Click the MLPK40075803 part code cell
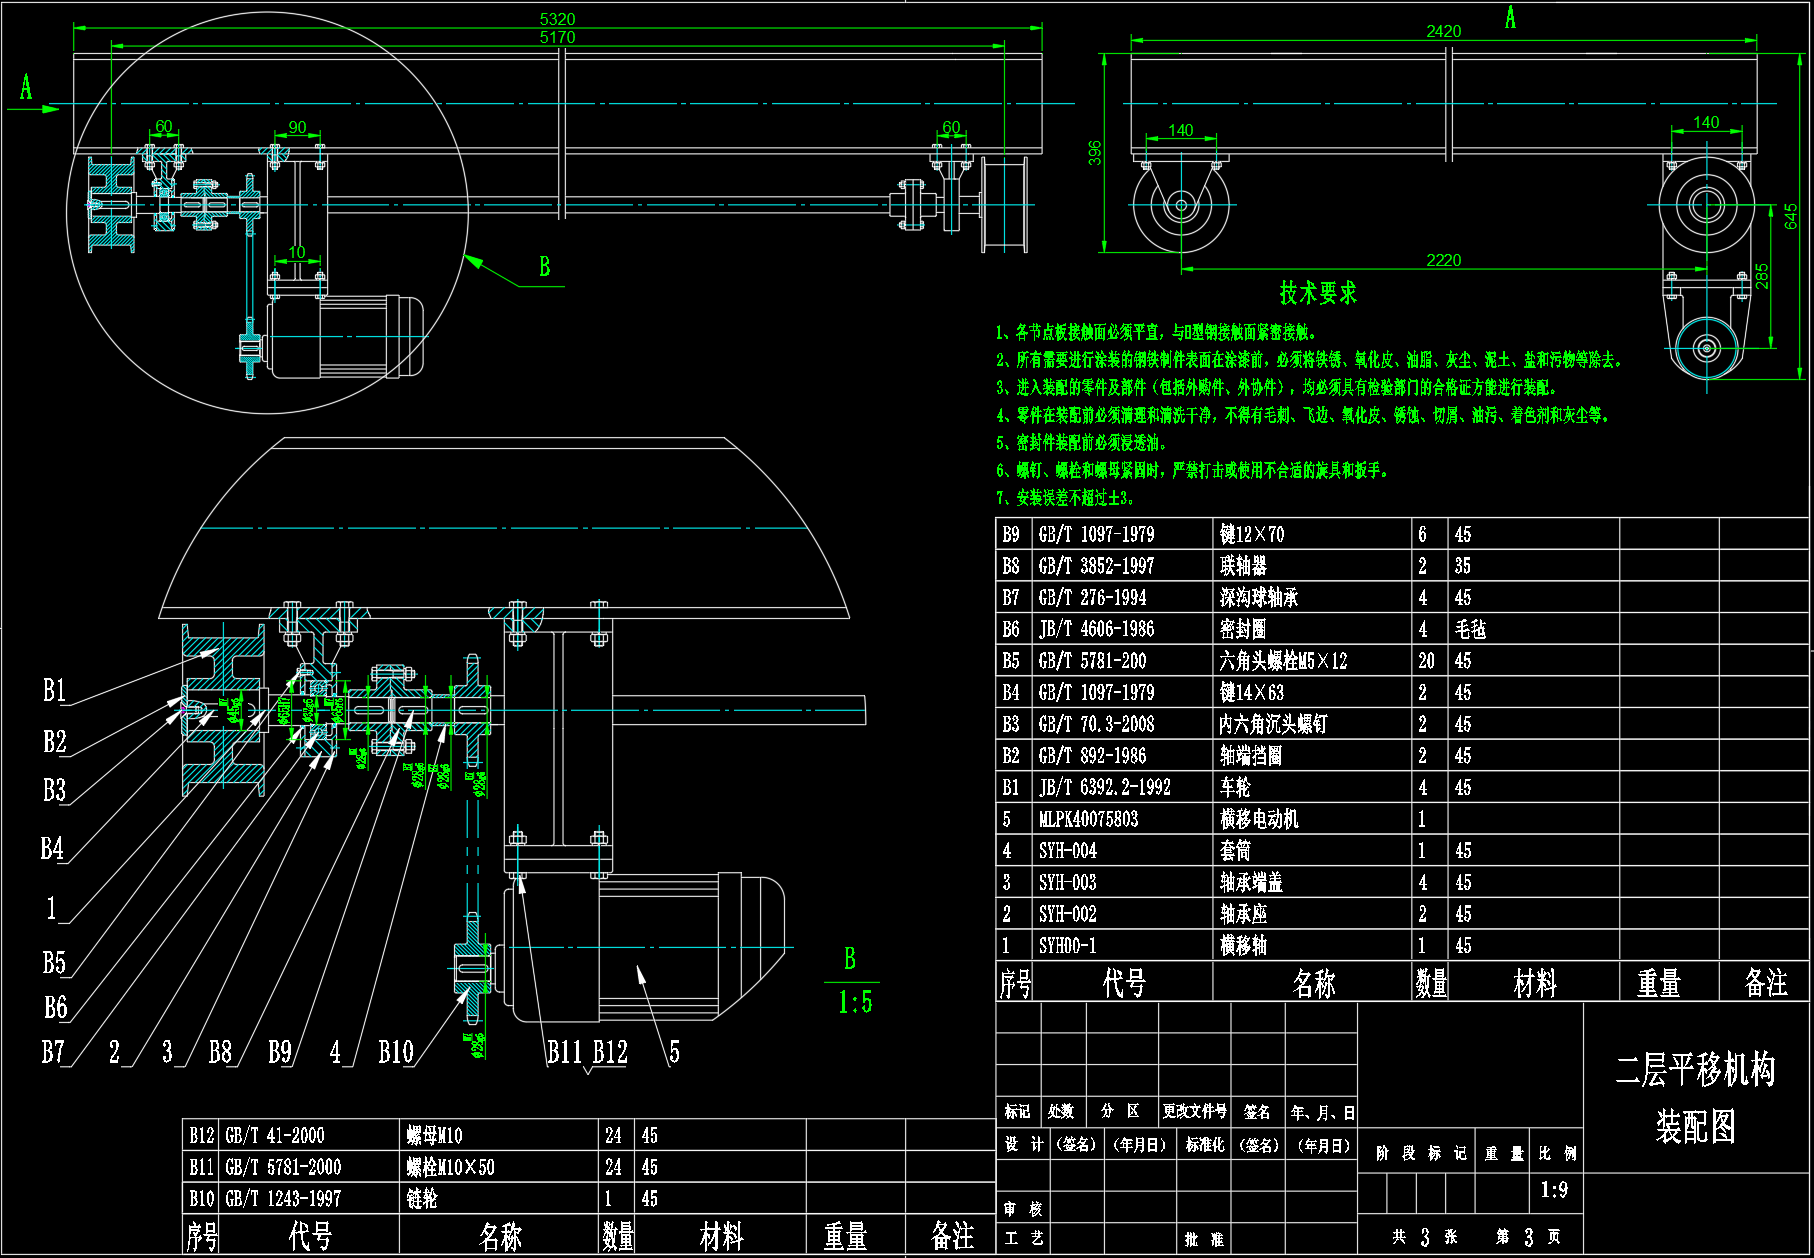Image resolution: width=1814 pixels, height=1258 pixels. 1088,819
